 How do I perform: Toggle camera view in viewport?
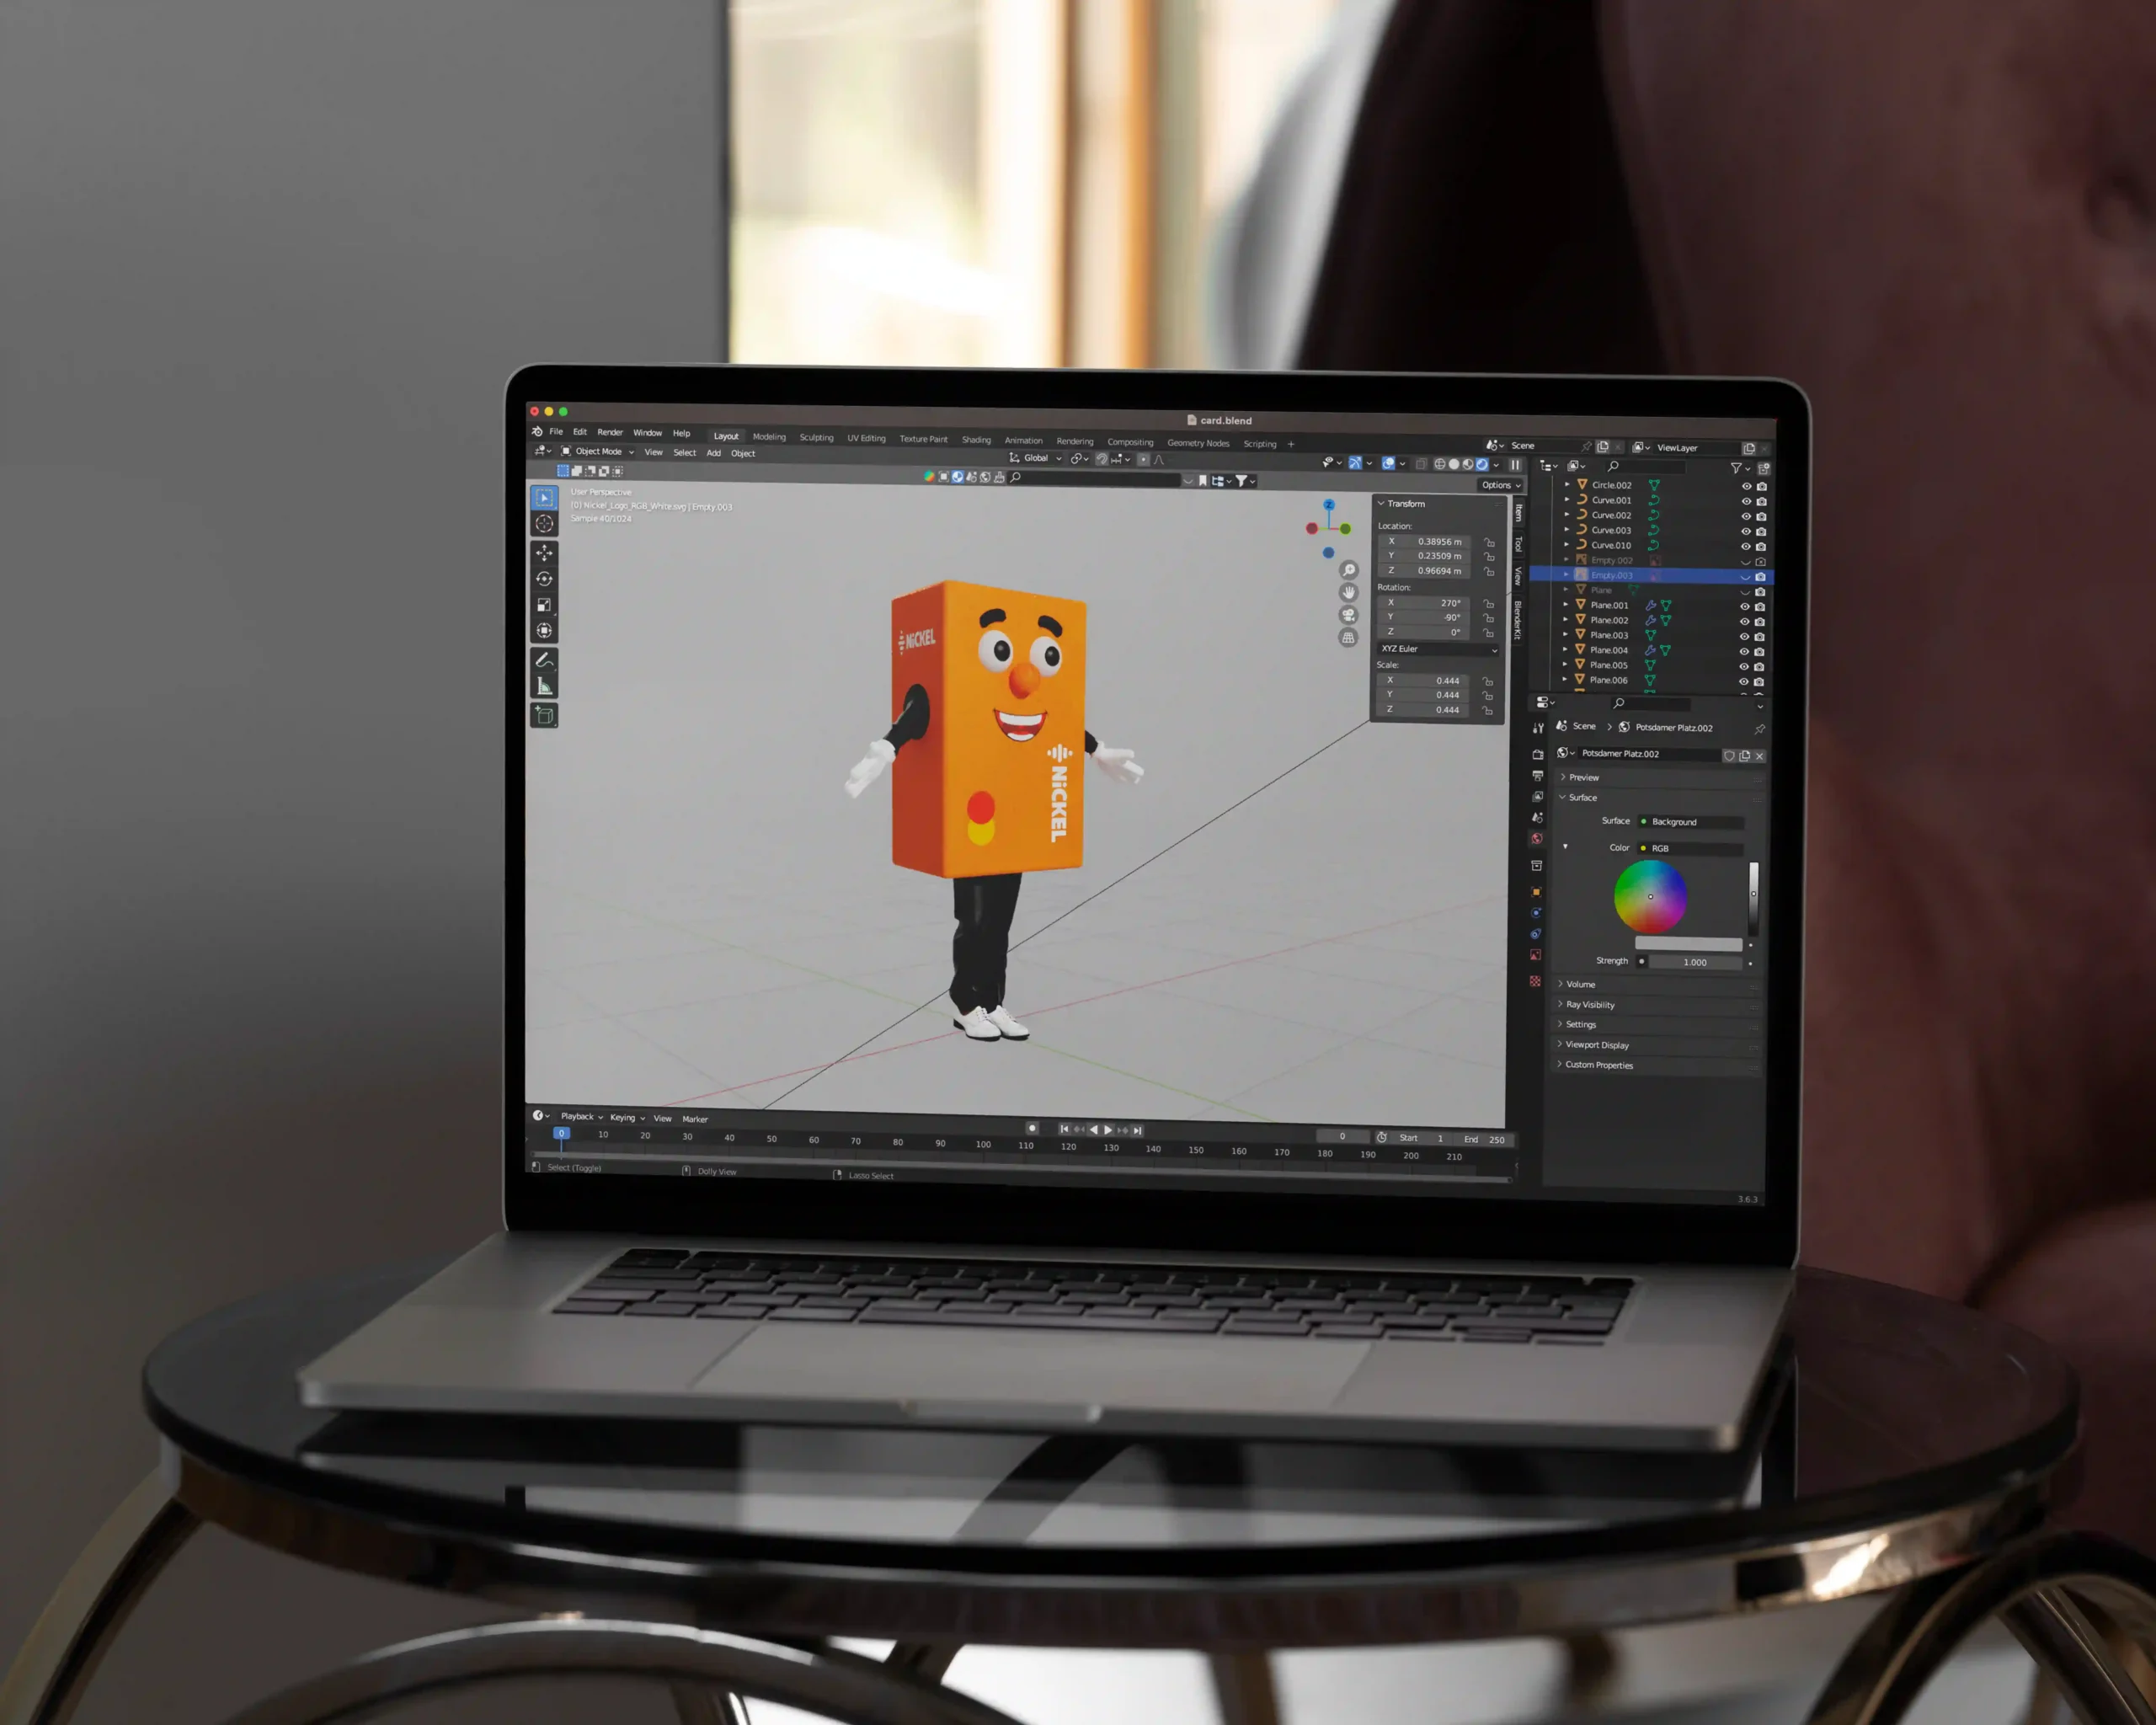(x=1348, y=615)
